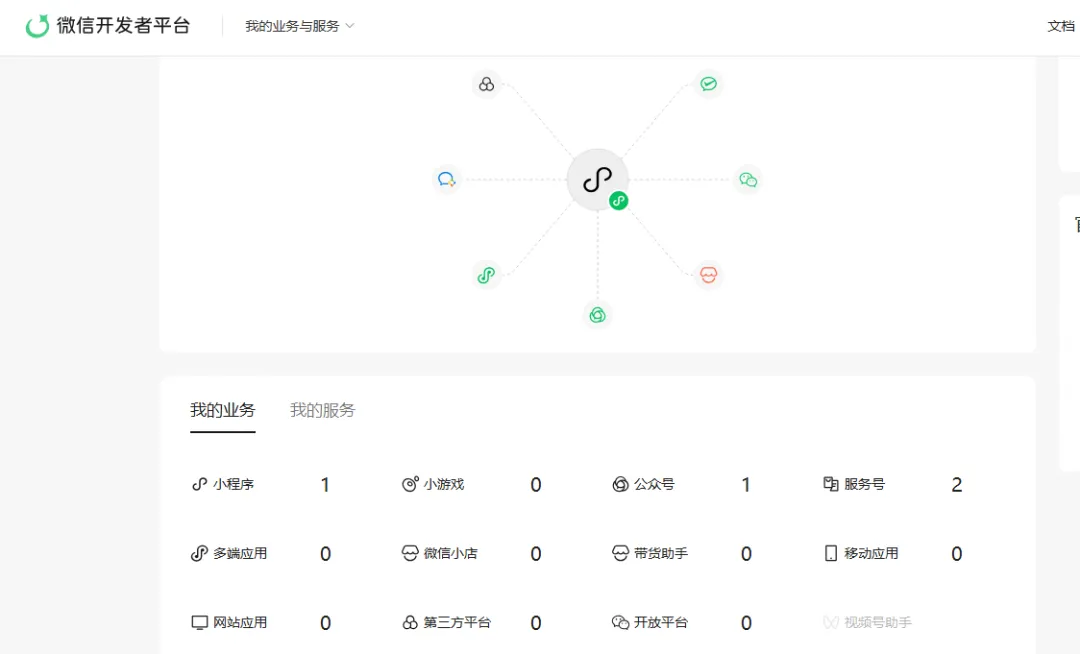Click the central mini program node
Screen dimensions: 1080x654
click(x=597, y=180)
